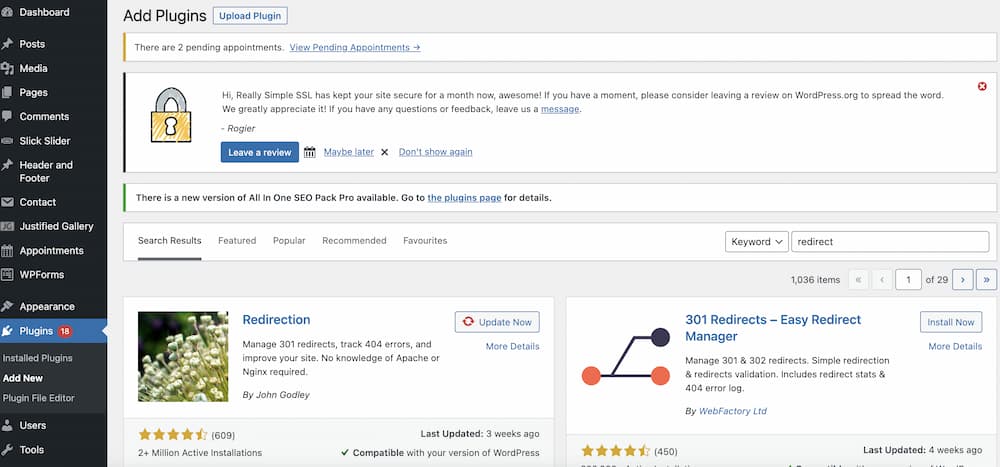Jump to last results page arrow

(987, 279)
